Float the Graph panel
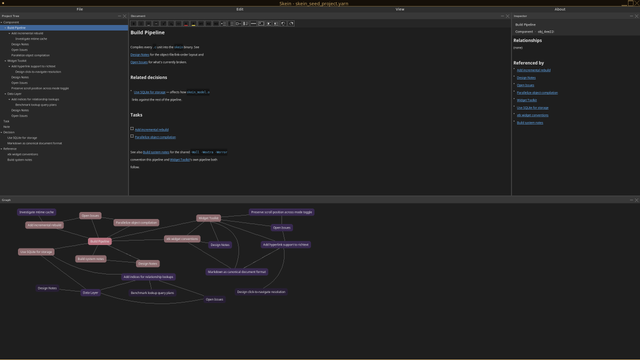Screen dimensions: 640x360 (x=631, y=200)
